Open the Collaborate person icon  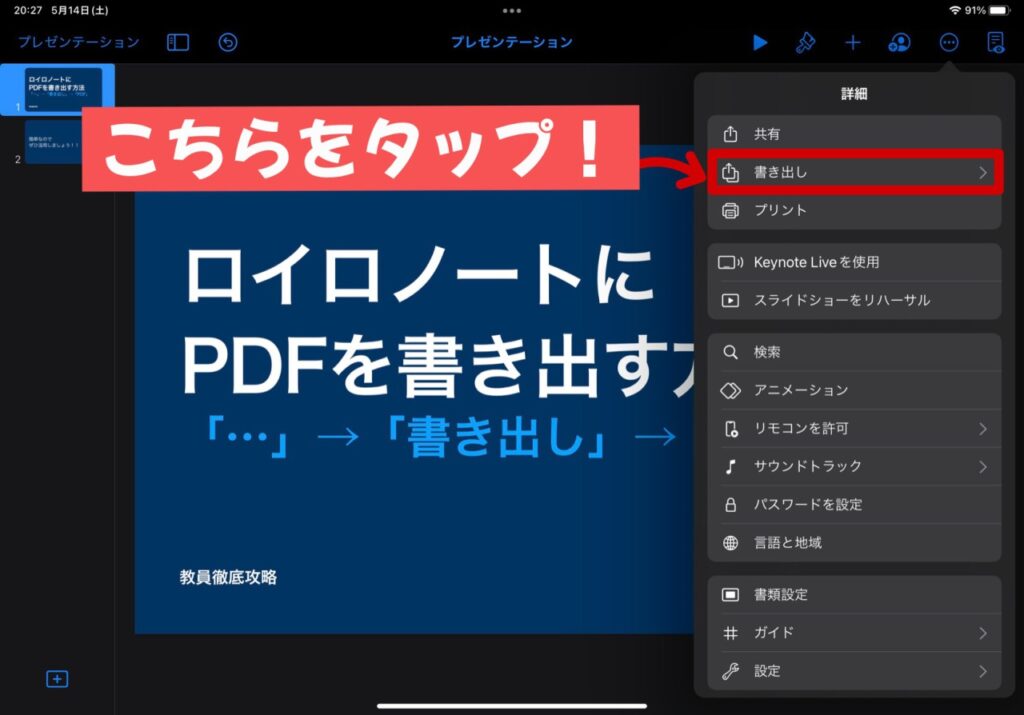tap(899, 42)
